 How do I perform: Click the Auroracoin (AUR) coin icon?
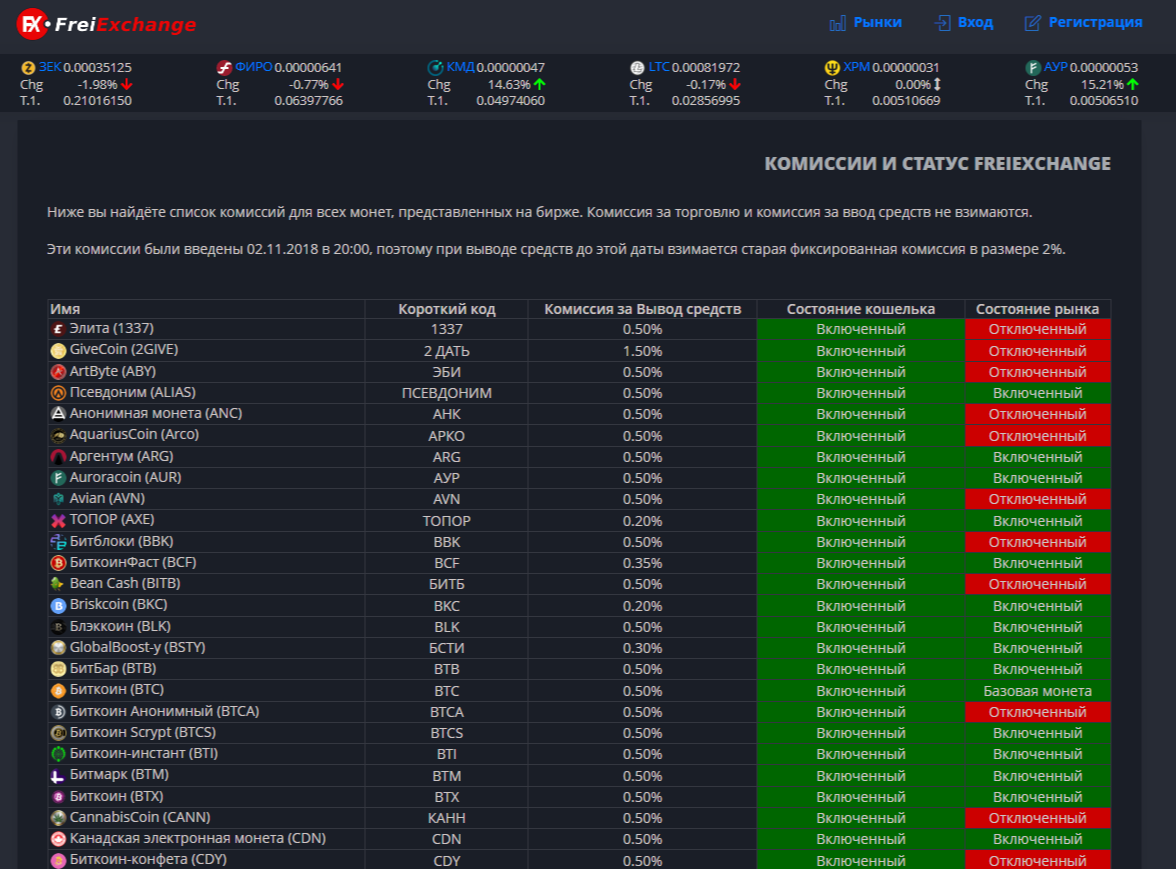tap(58, 478)
